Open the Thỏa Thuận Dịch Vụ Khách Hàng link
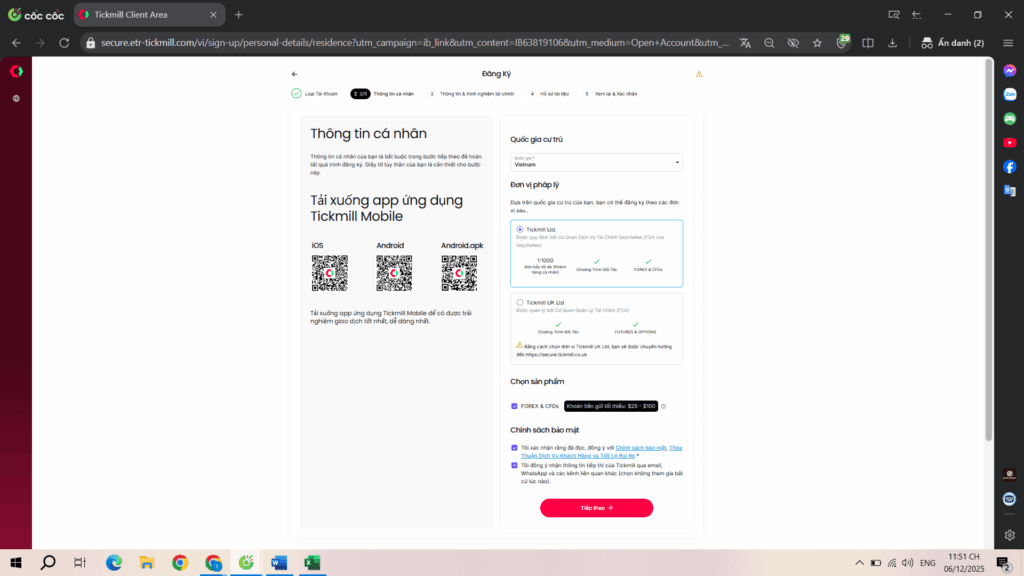 578,456
